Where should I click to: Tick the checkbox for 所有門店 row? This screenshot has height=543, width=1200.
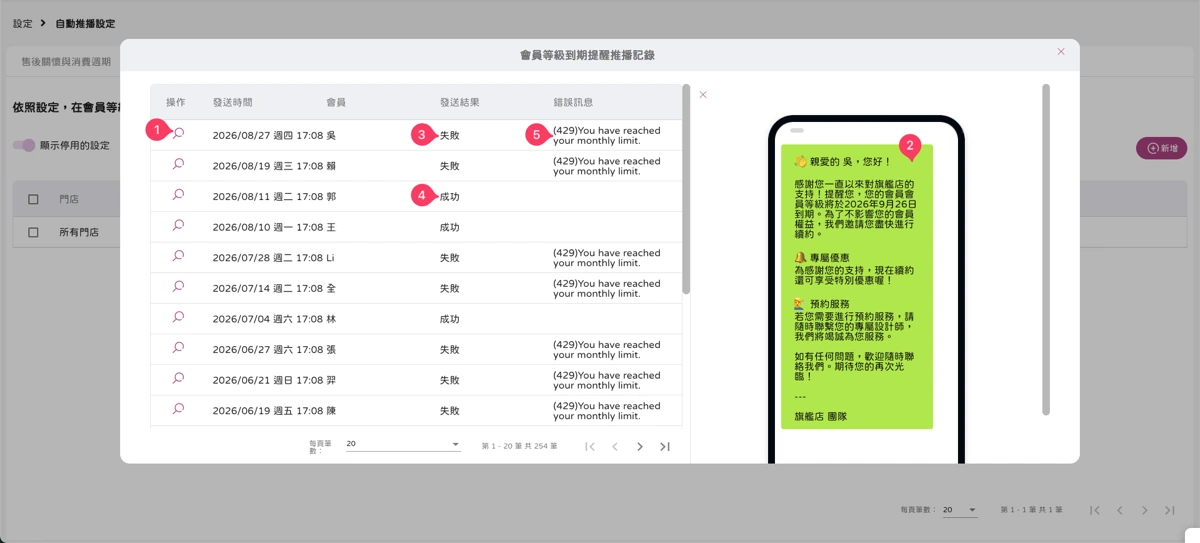pos(33,232)
